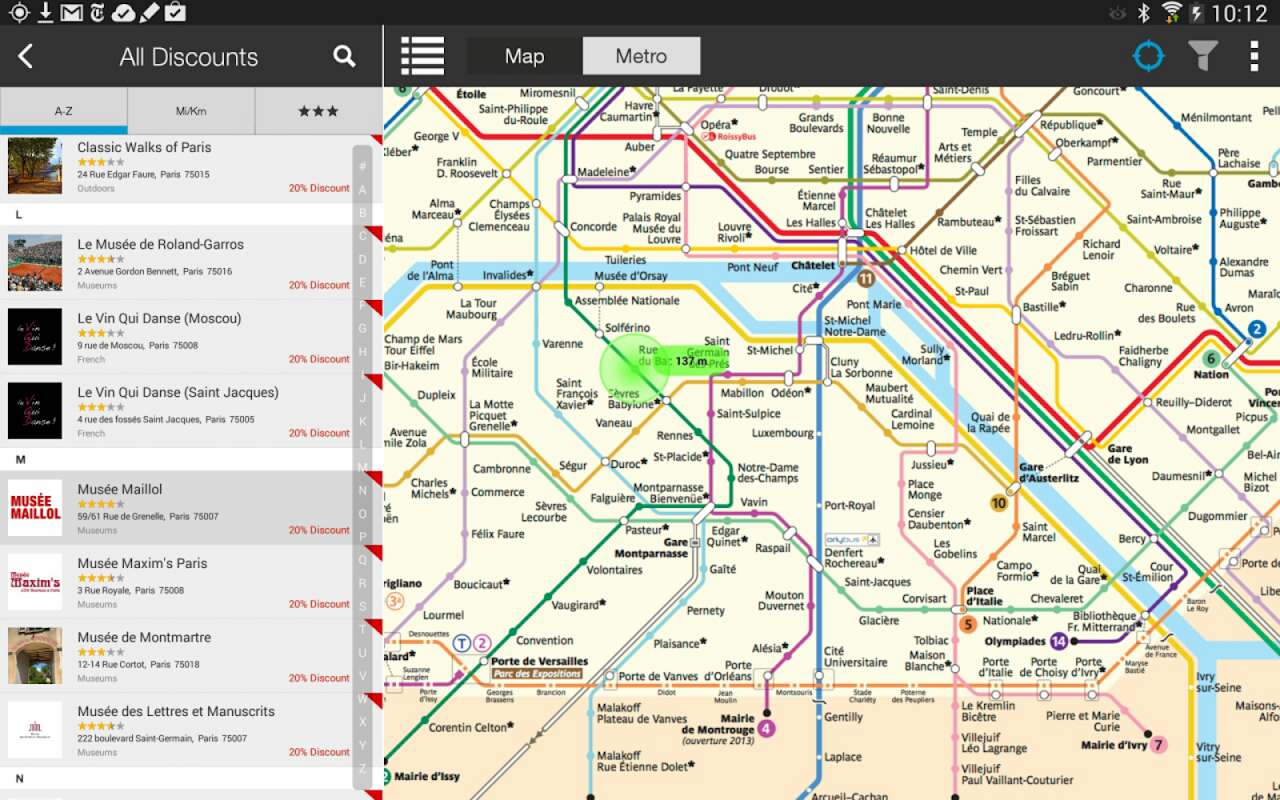Tap Concorde station label
1280x800 pixels.
(593, 227)
